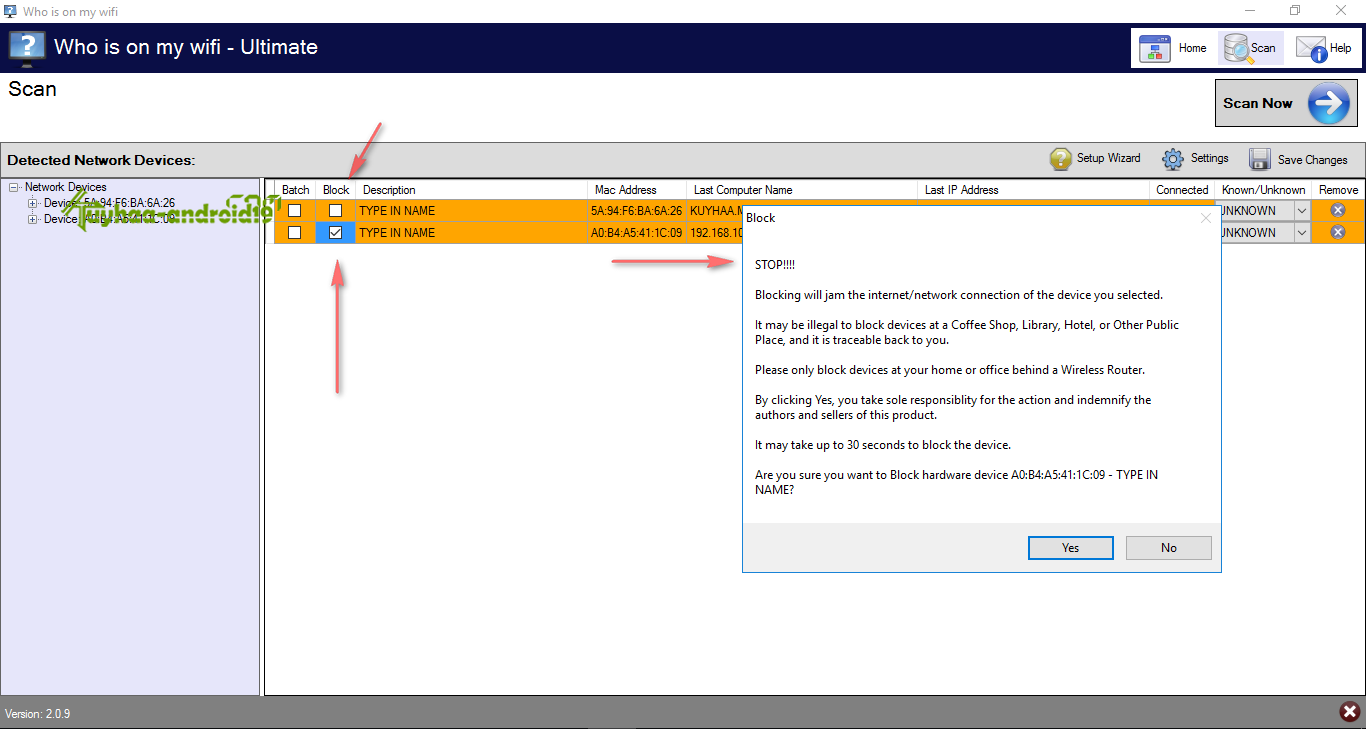Click the Known/Unknown column header
The image size is (1366, 729).
[x=1264, y=190]
